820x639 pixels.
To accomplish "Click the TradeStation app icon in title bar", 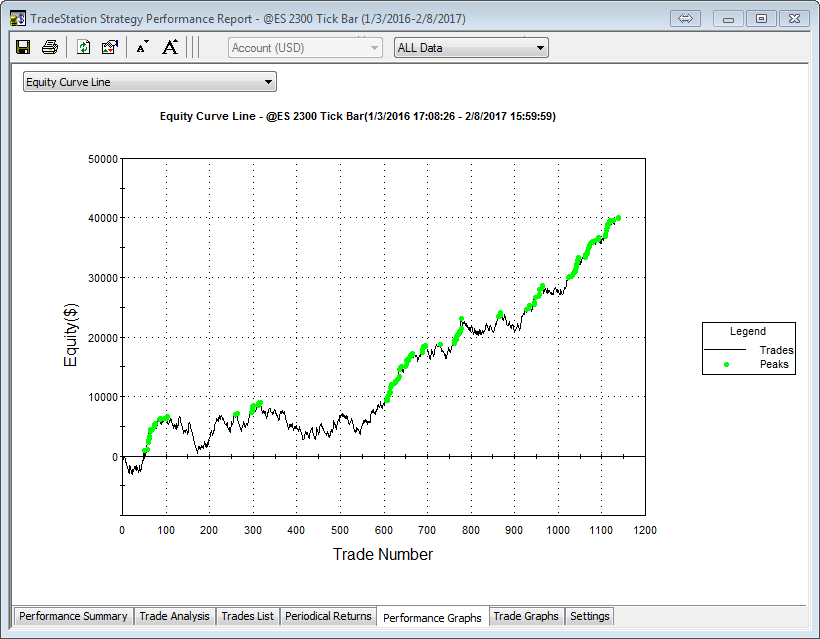I will [x=17, y=18].
